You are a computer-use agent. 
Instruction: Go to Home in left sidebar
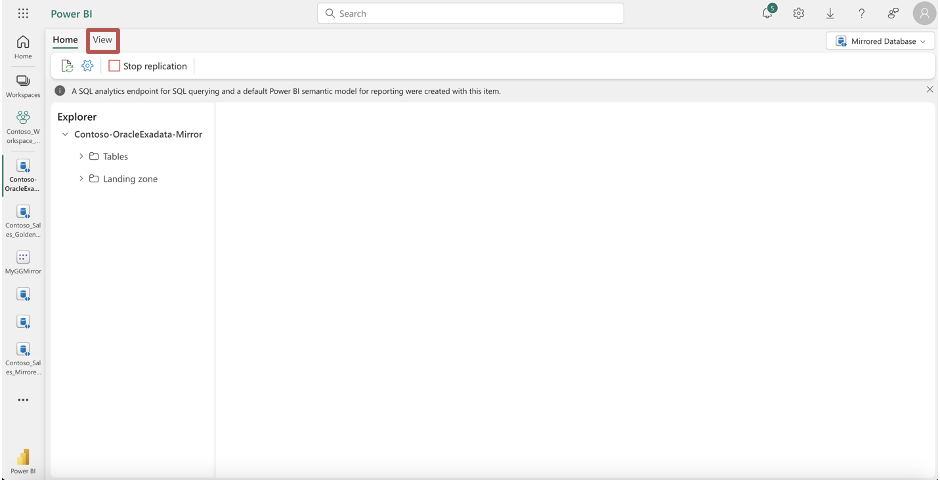[23, 47]
